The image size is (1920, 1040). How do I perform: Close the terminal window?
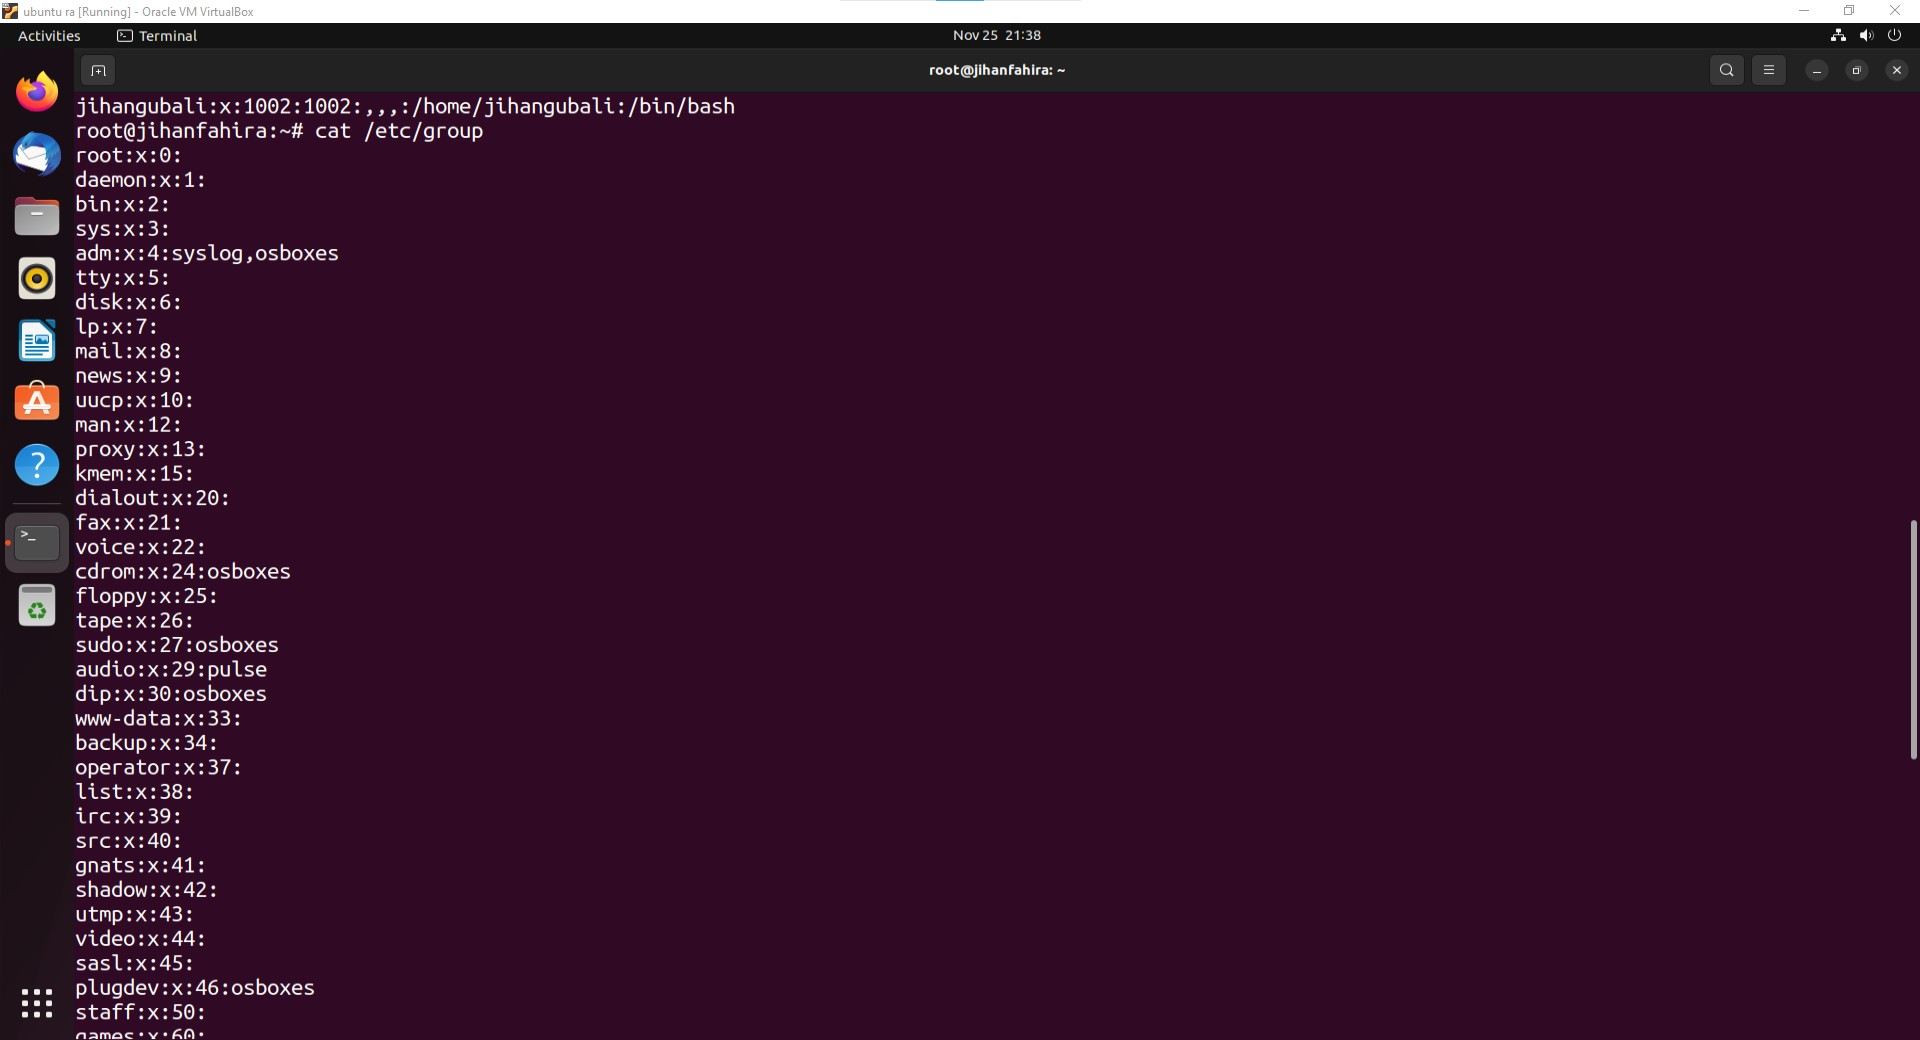1897,70
